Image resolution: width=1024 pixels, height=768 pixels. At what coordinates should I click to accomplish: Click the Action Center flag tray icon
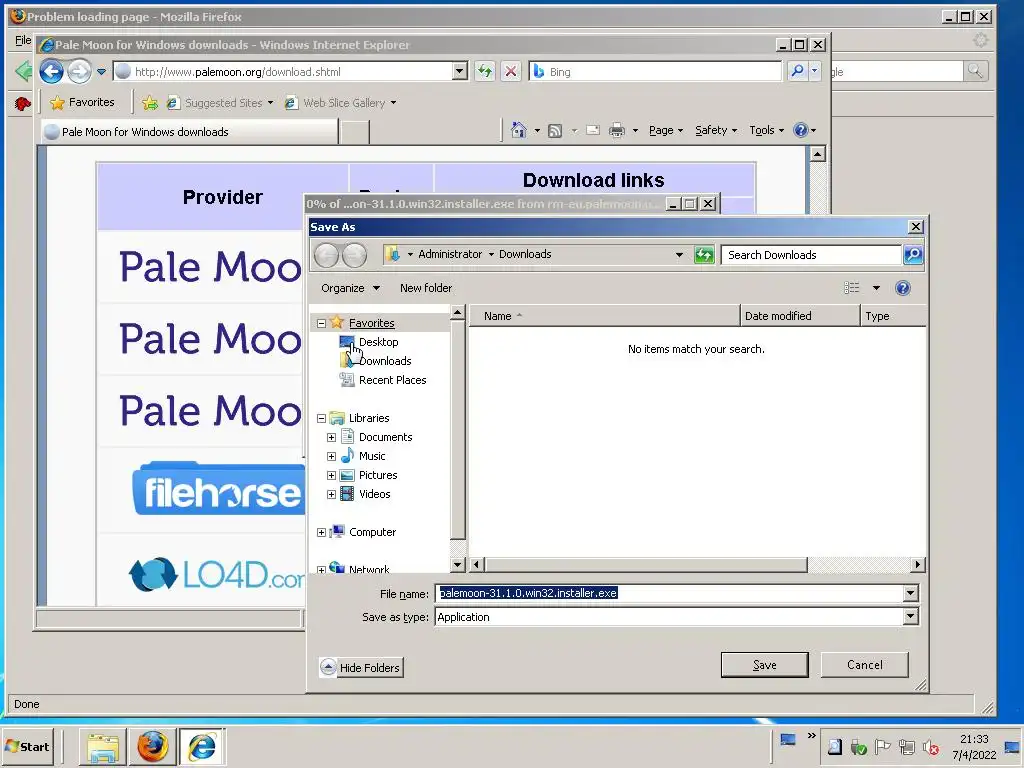[x=882, y=747]
